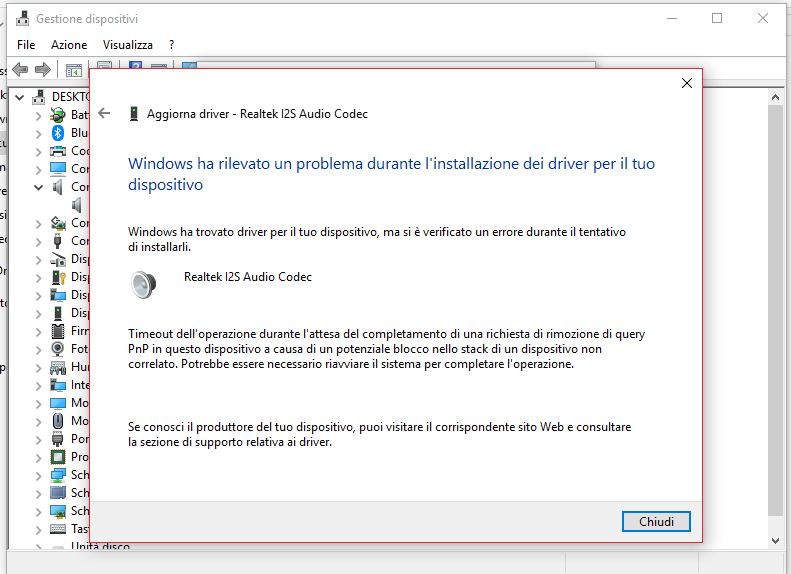Select the webcam icon of the Fot row
This screenshot has height=574, width=791.
tap(58, 349)
